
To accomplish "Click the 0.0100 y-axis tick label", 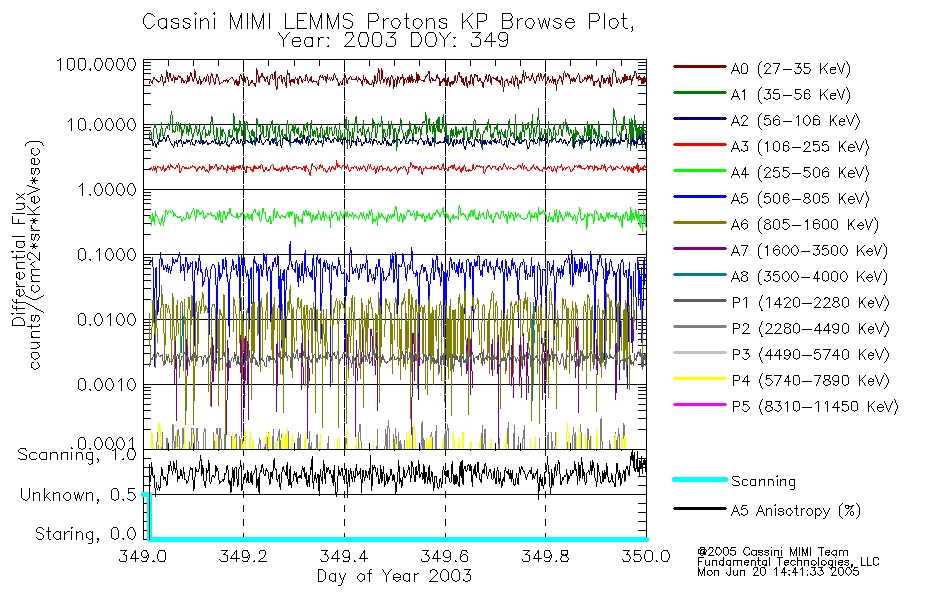I will click(x=107, y=319).
